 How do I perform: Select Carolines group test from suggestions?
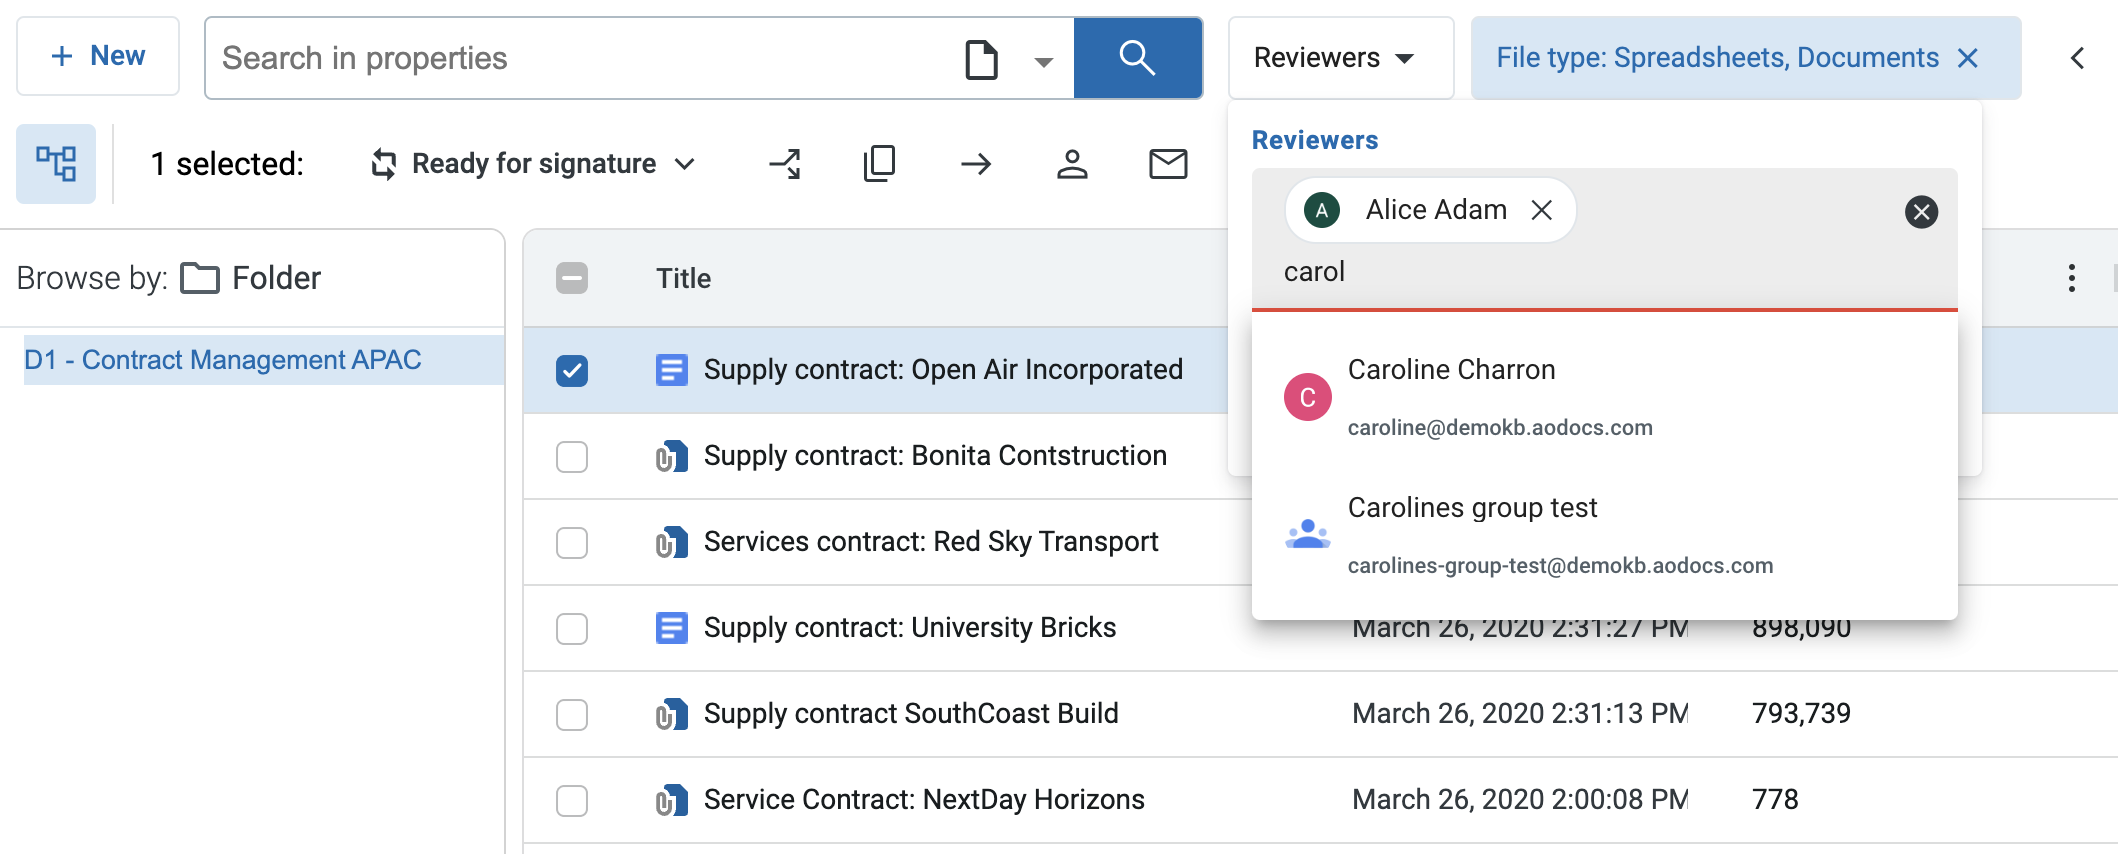point(1604,535)
